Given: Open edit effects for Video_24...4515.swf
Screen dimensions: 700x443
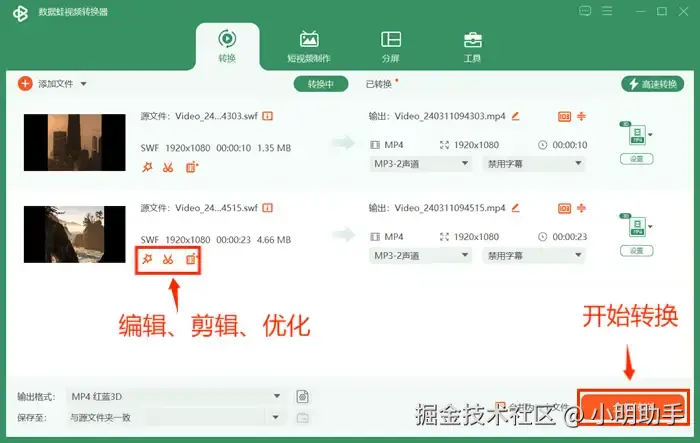Looking at the screenshot, I should (147, 259).
